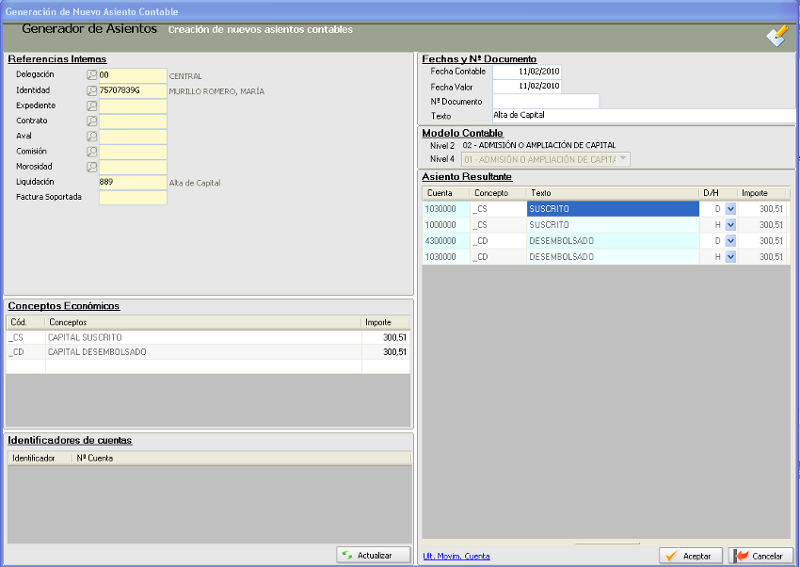The image size is (800, 567).
Task: Click the Fecha Contable date field
Action: tap(527, 71)
